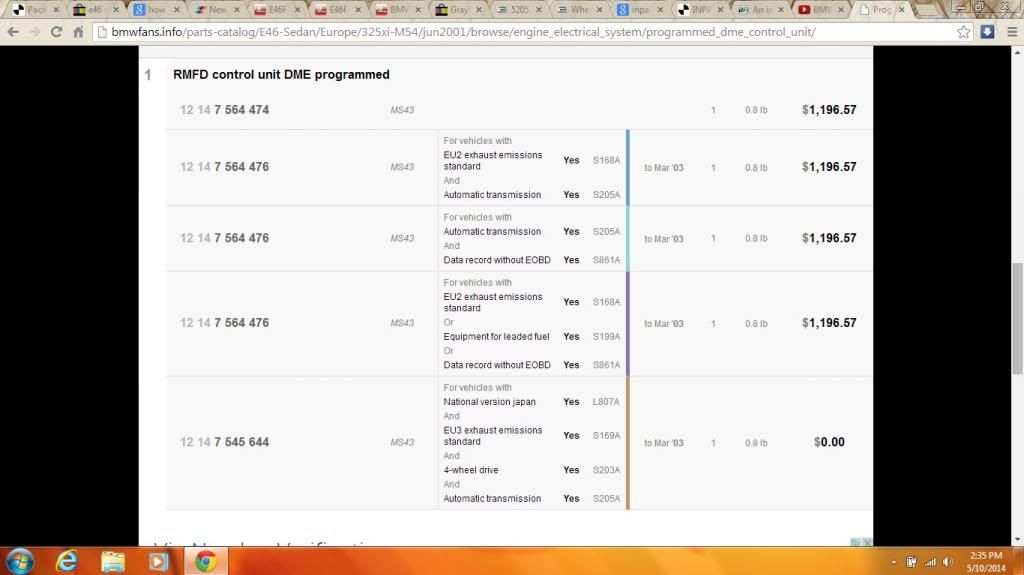
Task: Close the YouTube BMW tab
Action: [841, 10]
